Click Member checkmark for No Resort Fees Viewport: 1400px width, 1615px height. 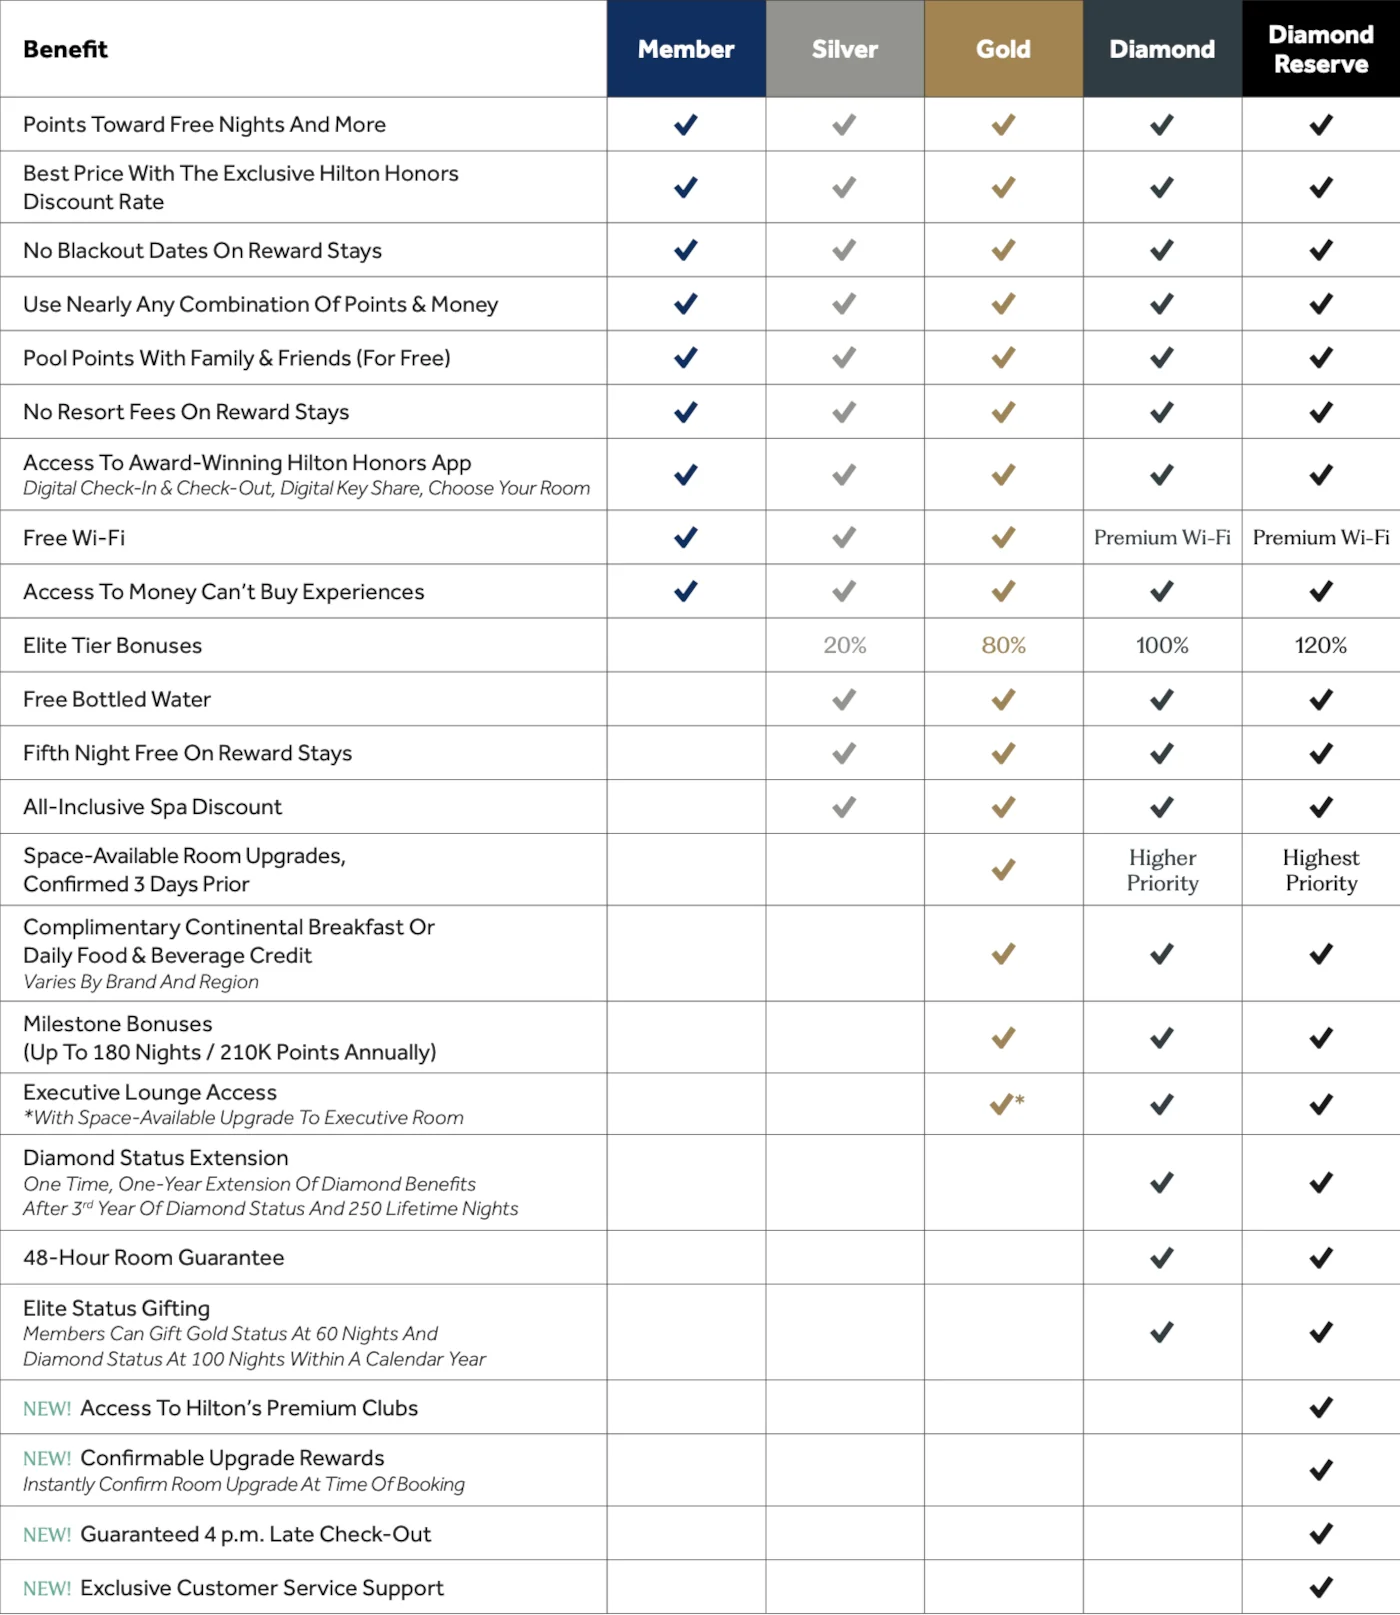(x=685, y=412)
